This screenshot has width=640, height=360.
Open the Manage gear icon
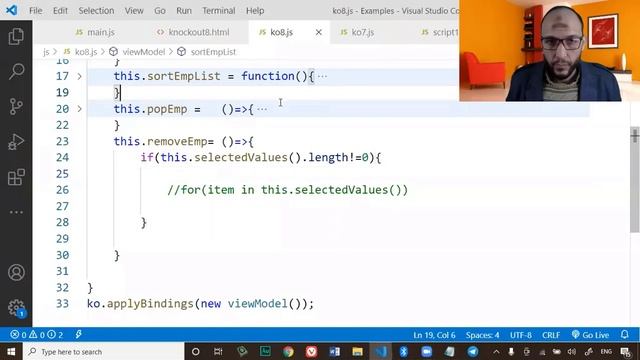pos(16,308)
